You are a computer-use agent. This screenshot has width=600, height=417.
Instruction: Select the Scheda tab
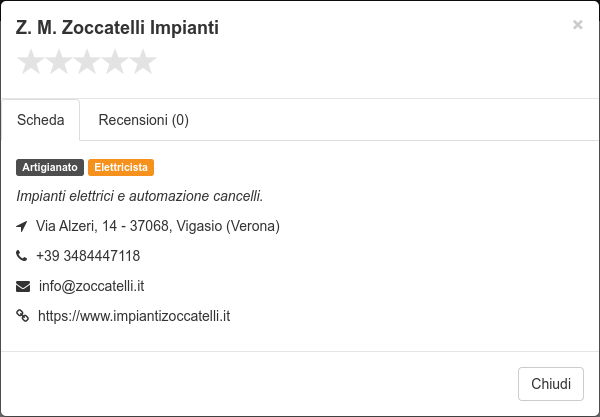pyautogui.click(x=41, y=120)
